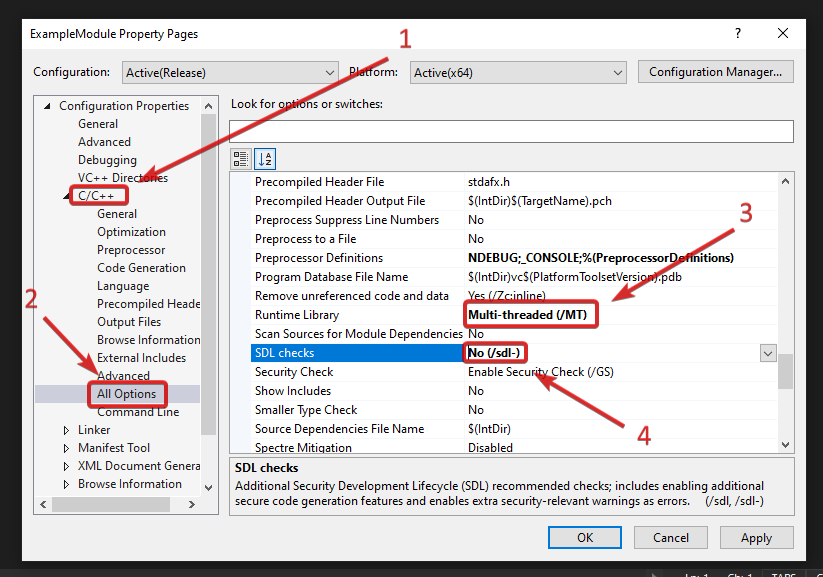Select All Options under C/C++
The image size is (823, 577).
(x=126, y=394)
